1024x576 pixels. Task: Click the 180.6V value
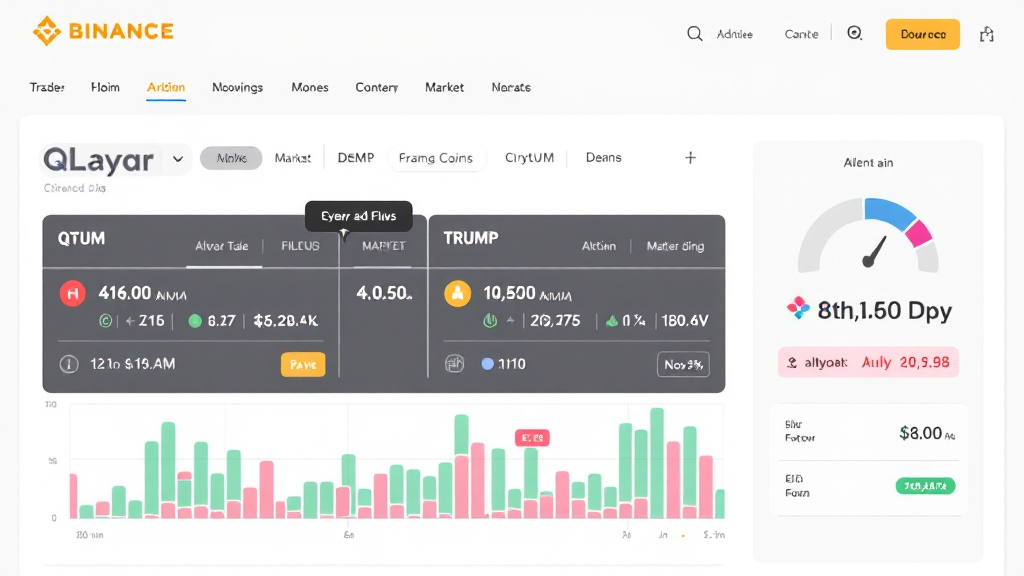(684, 321)
